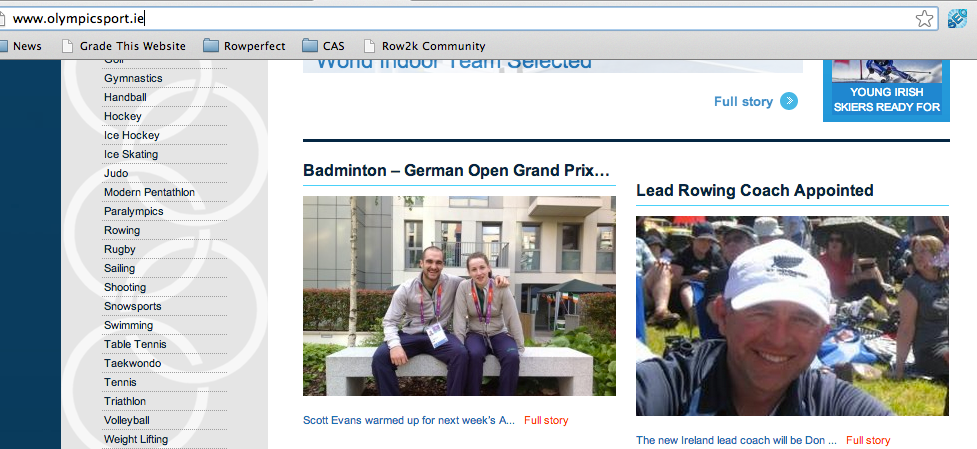Click Full story under the Scott Evans article
977x449 pixels.
point(545,420)
